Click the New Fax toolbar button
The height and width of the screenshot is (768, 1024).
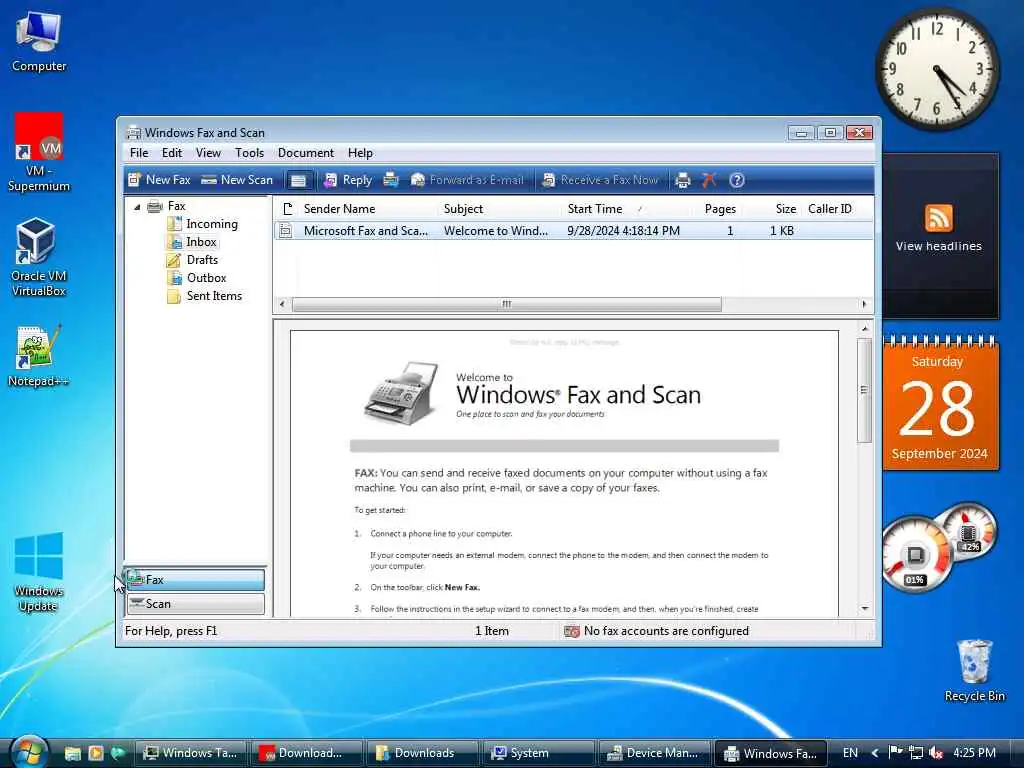pos(159,180)
